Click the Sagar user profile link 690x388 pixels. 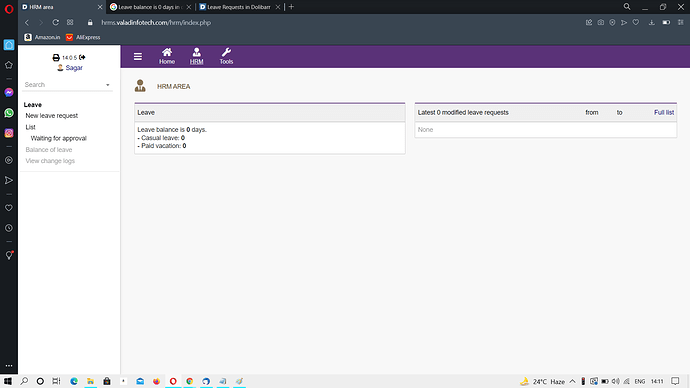pyautogui.click(x=74, y=68)
